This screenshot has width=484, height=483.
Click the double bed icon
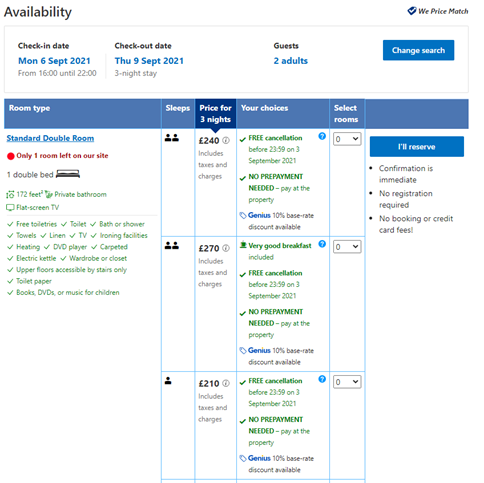click(x=68, y=174)
